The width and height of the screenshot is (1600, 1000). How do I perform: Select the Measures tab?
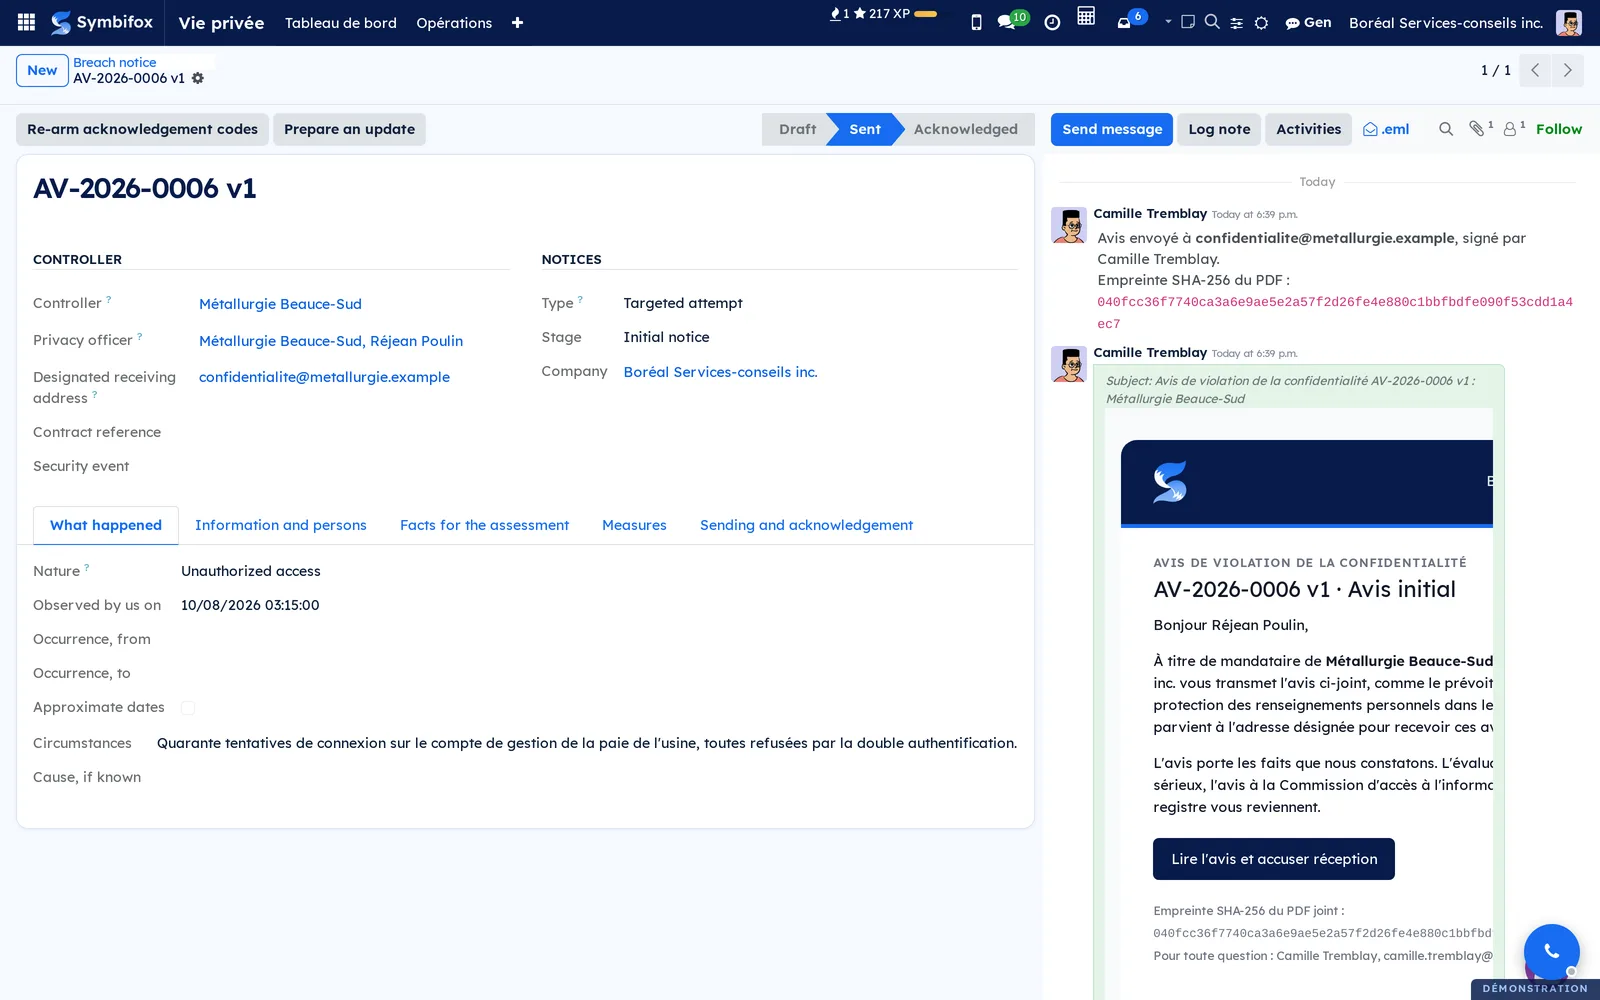(634, 525)
